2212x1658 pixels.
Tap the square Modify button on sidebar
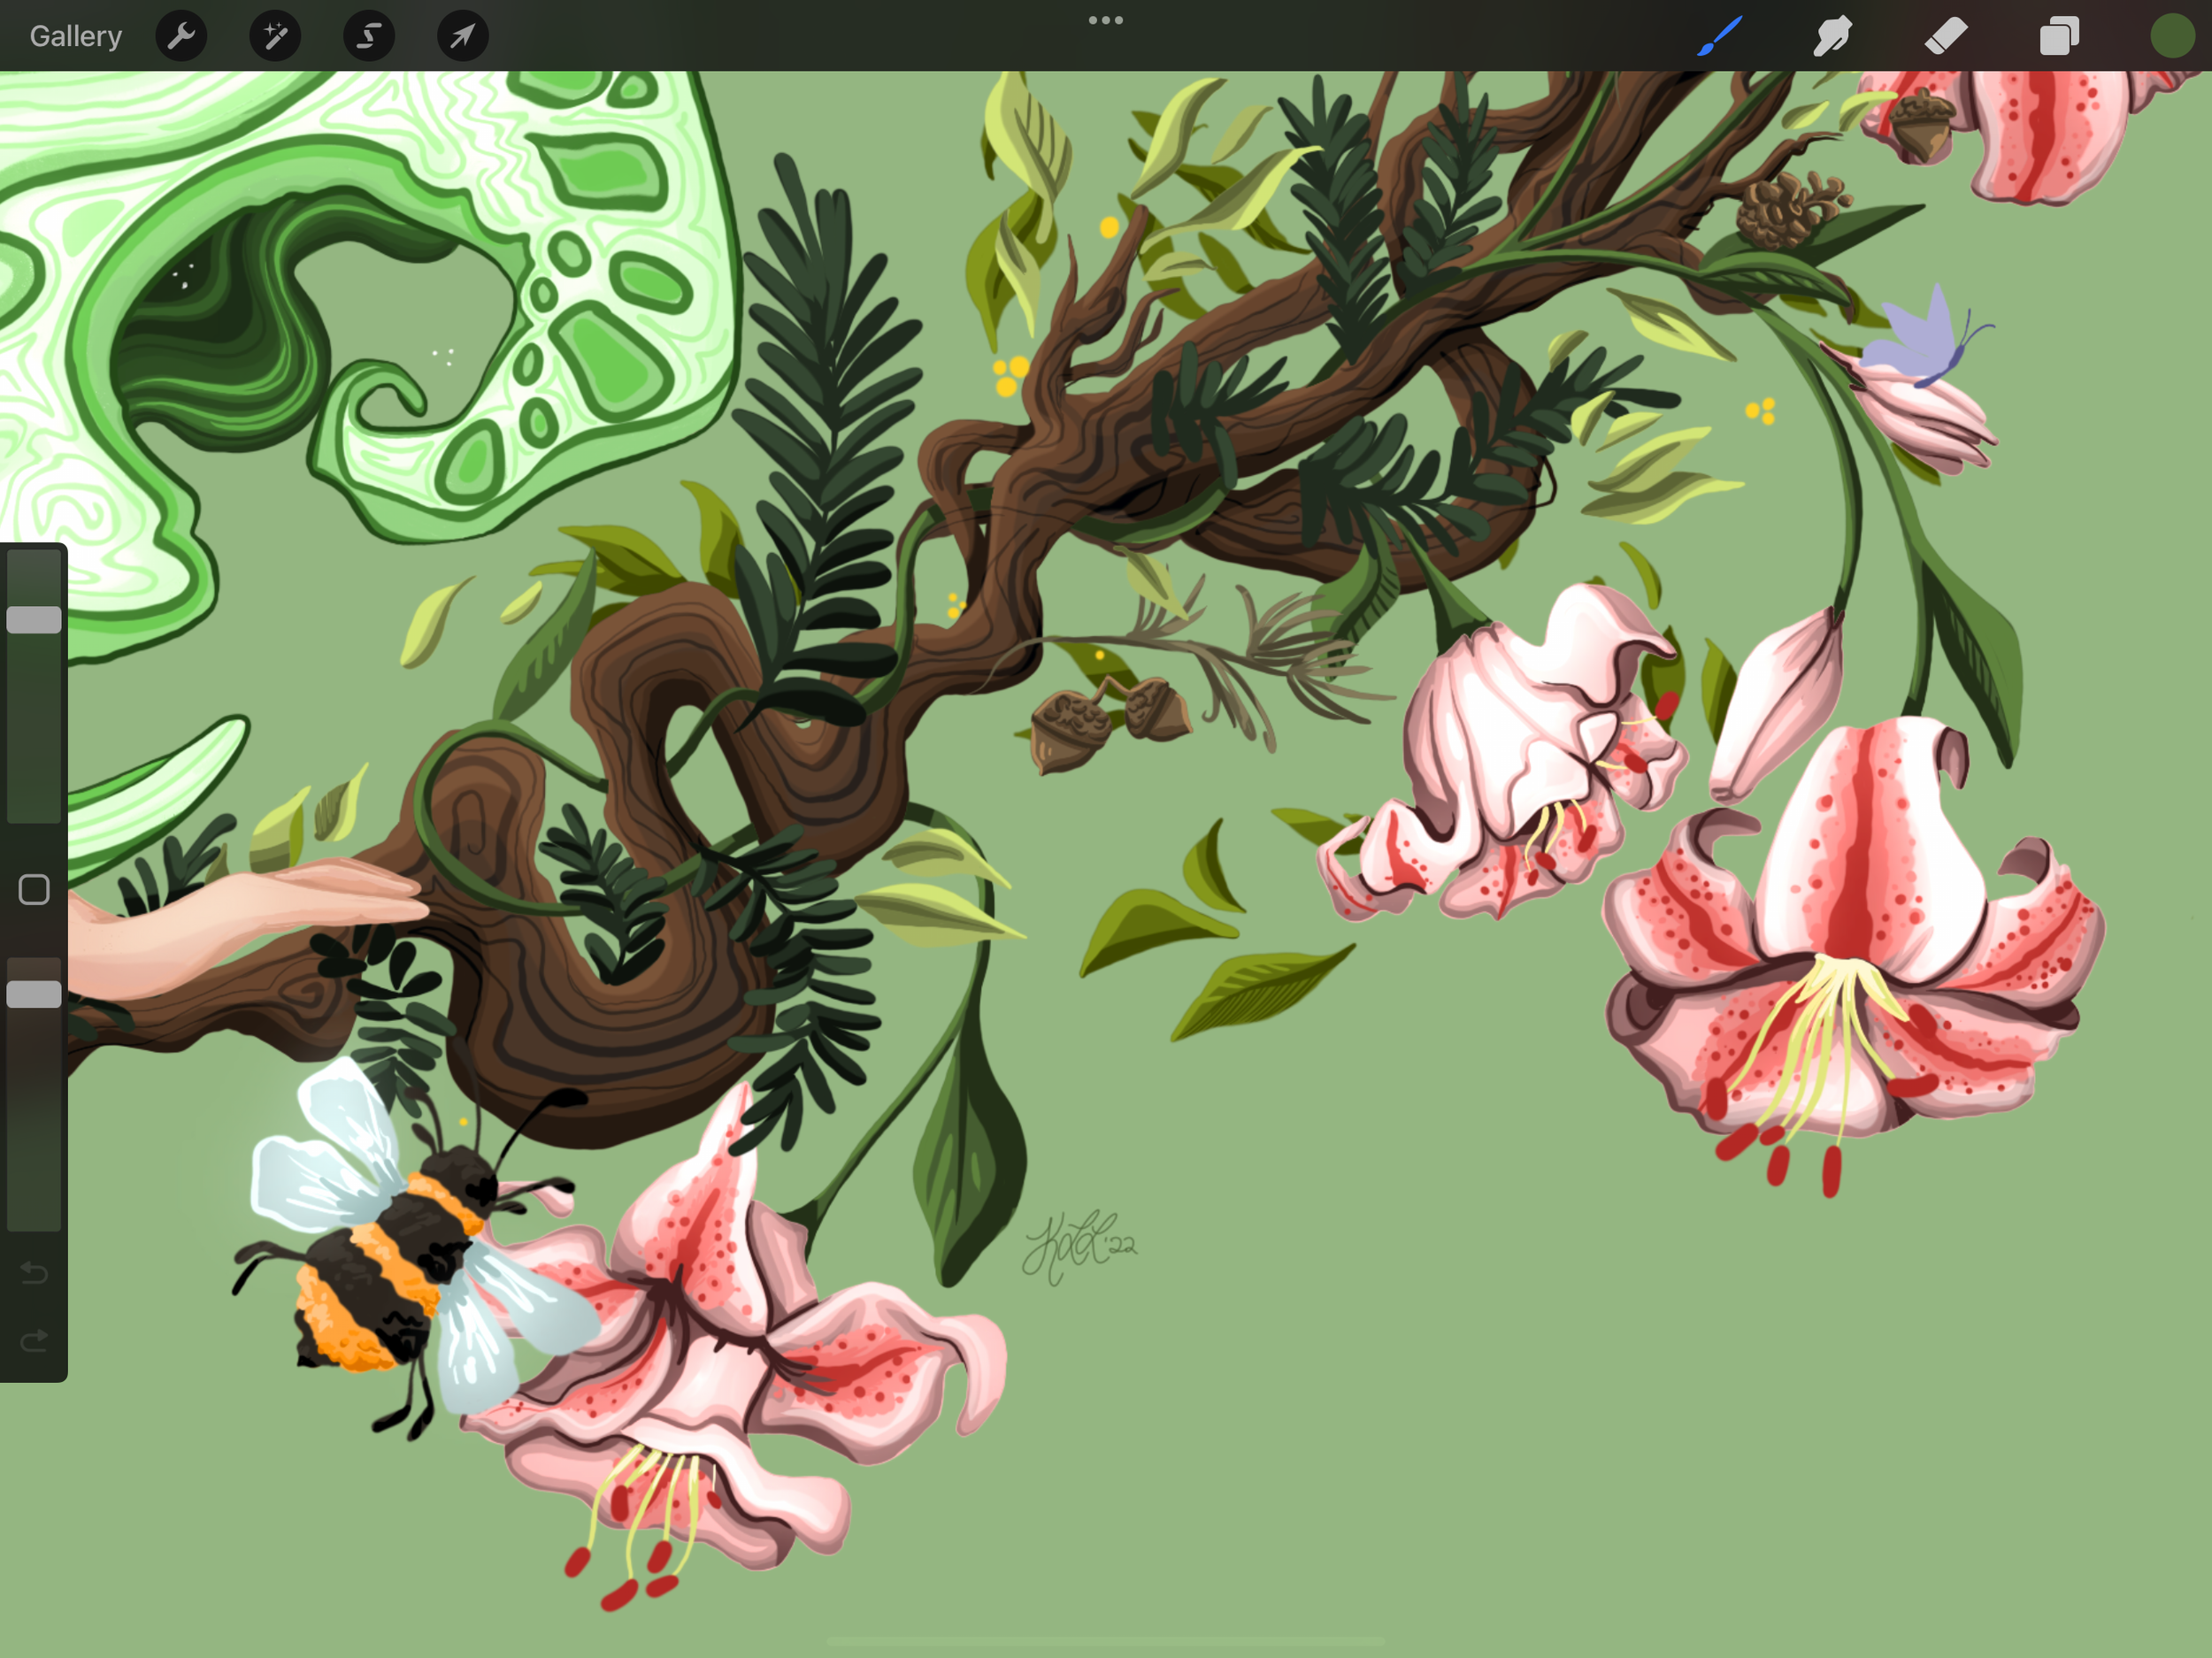point(34,889)
